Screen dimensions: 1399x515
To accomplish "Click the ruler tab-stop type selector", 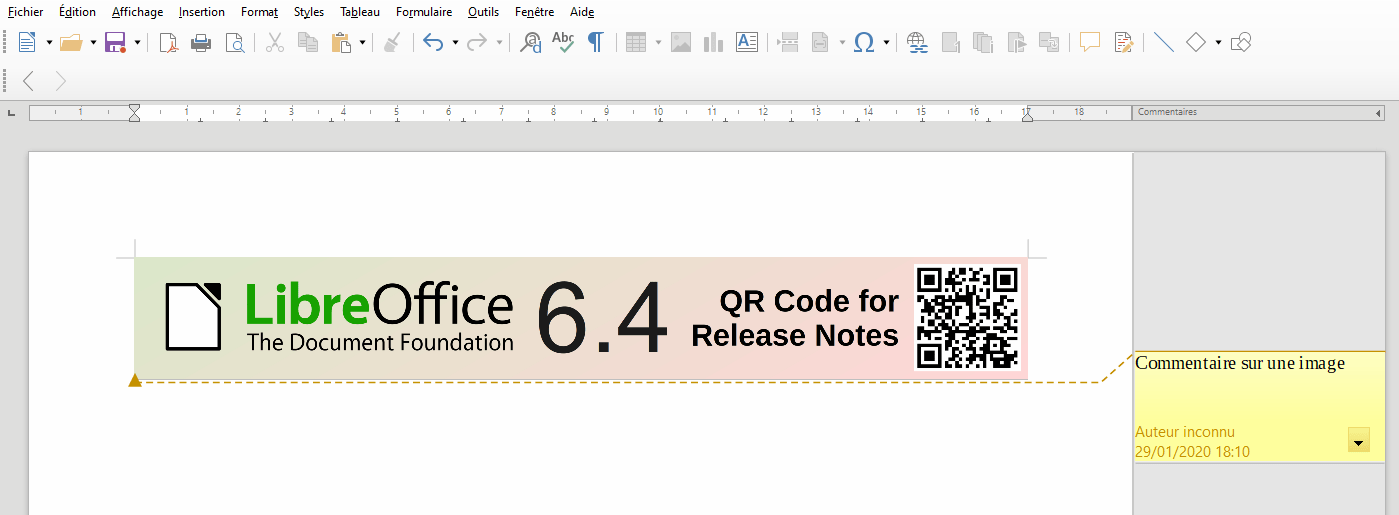I will [12, 112].
